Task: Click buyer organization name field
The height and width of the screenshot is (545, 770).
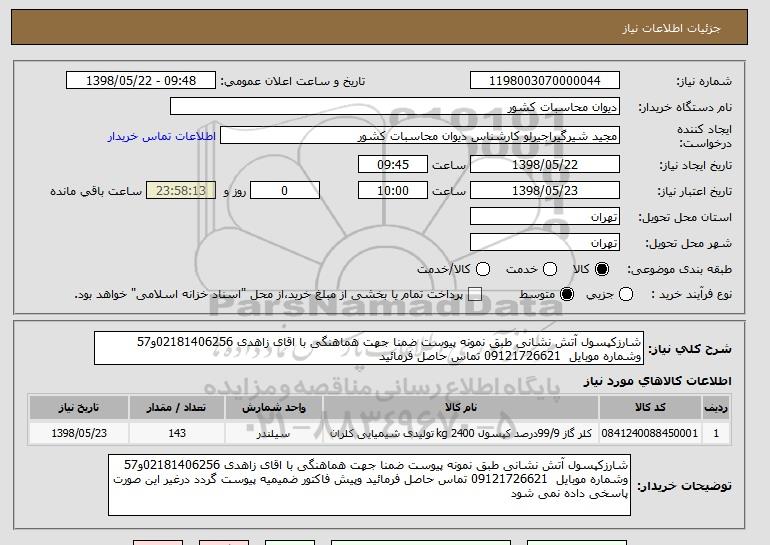Action: 395,107
